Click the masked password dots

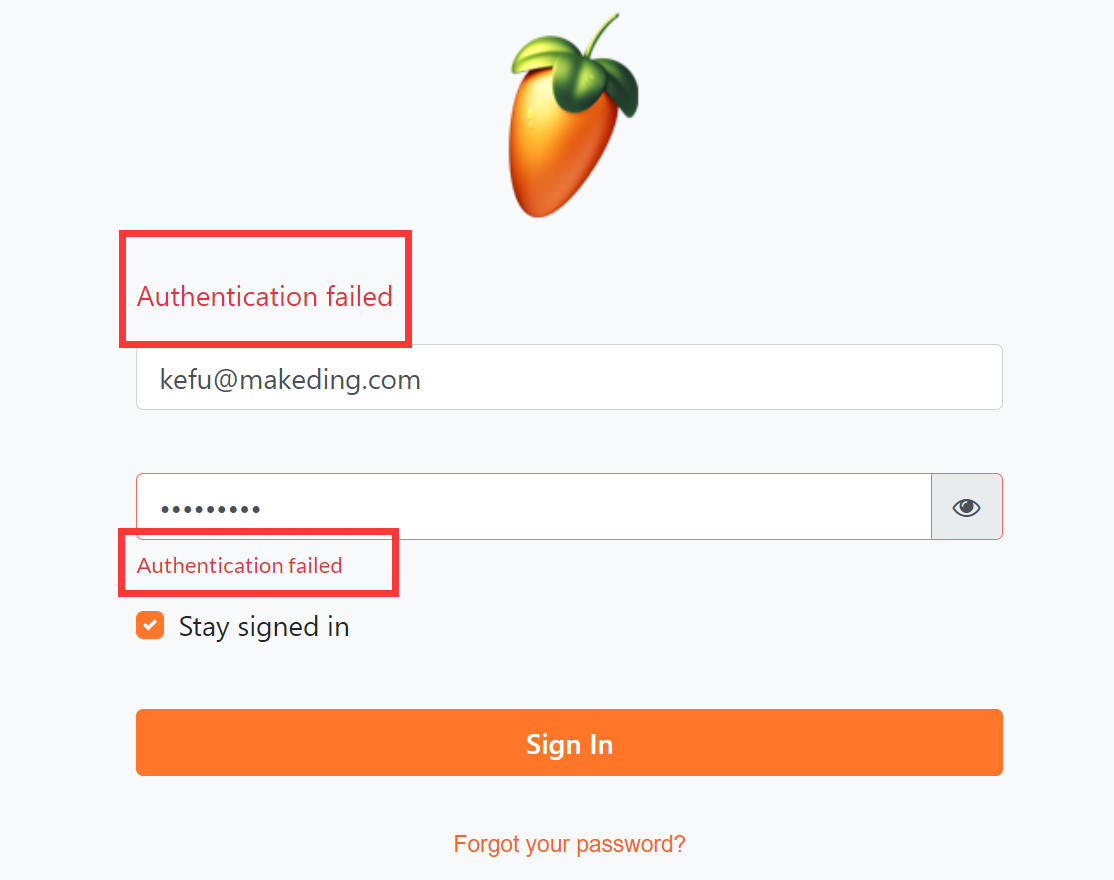click(211, 509)
